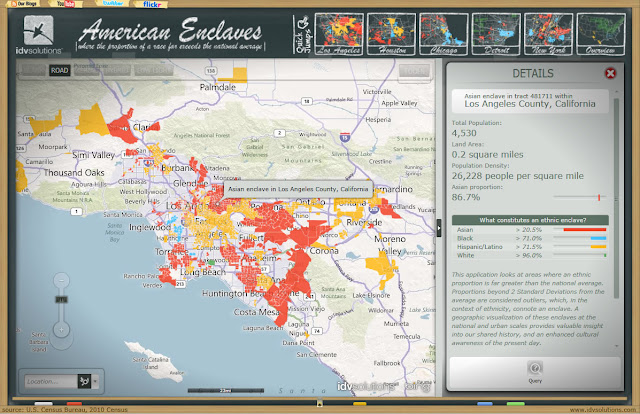Click the yellow chalk in the tray

[x=360, y=404]
